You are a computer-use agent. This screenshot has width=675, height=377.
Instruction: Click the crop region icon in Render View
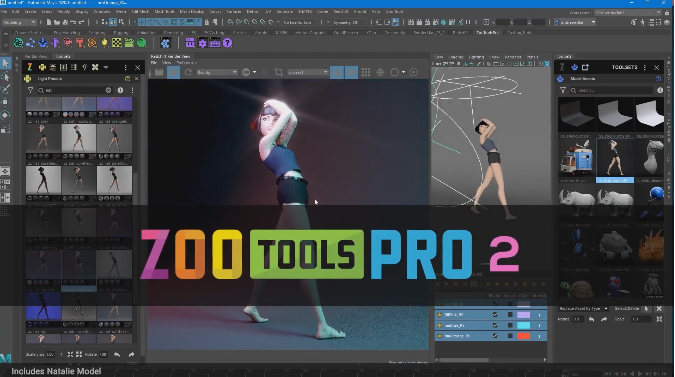coord(279,72)
